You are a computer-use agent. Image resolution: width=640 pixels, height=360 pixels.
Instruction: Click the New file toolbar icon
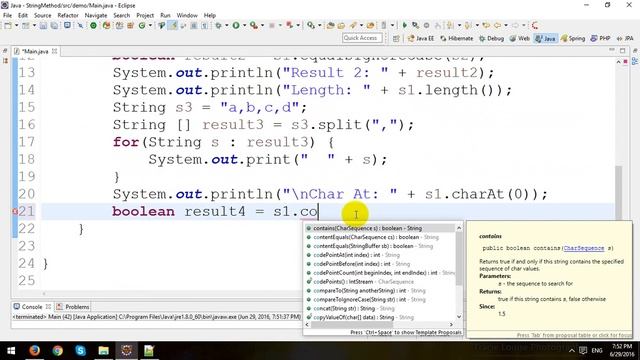tap(7, 25)
